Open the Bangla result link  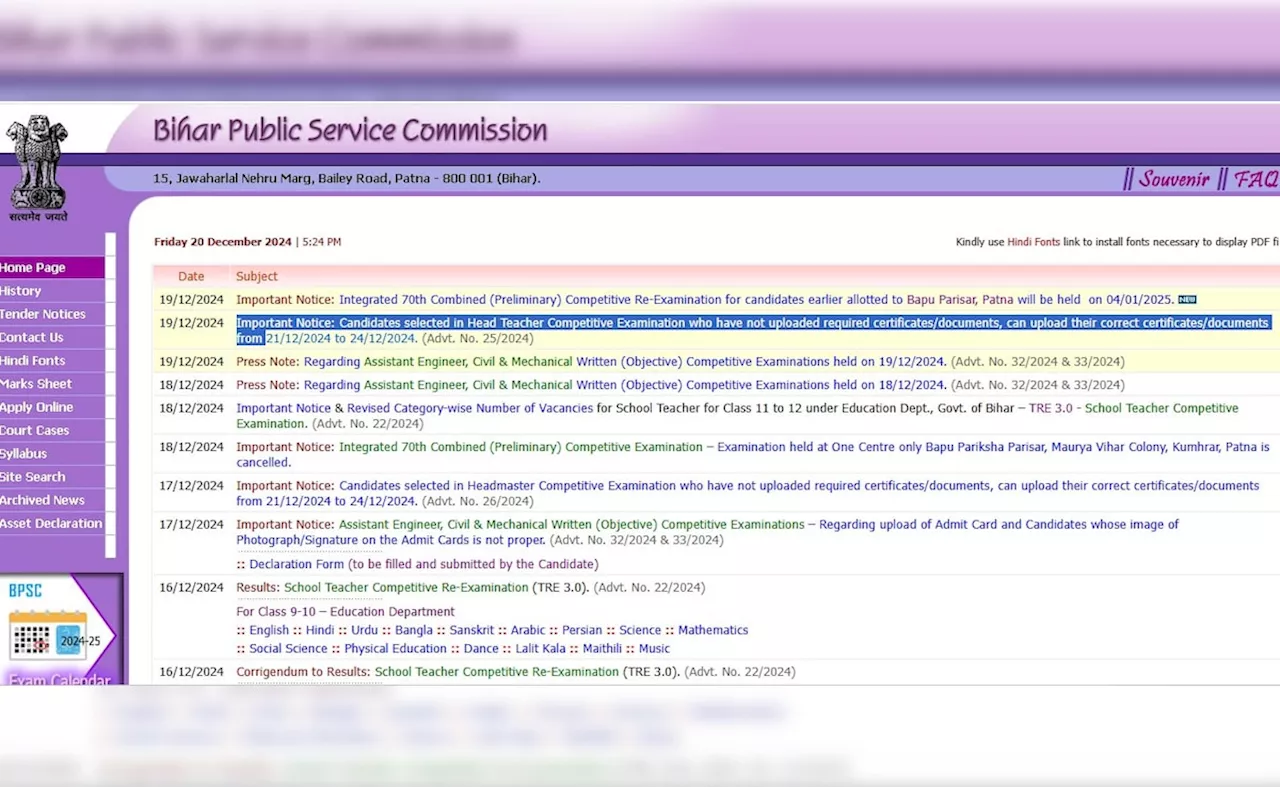tap(414, 630)
